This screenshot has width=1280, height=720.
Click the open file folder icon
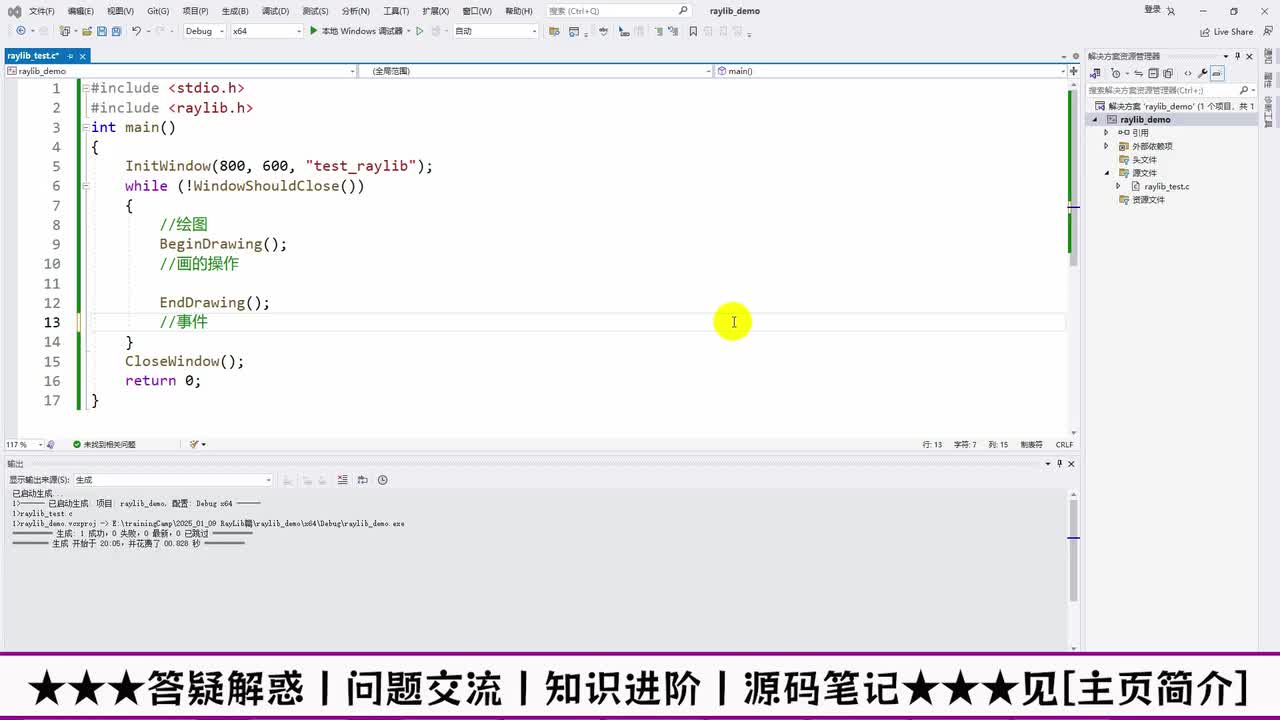click(87, 31)
